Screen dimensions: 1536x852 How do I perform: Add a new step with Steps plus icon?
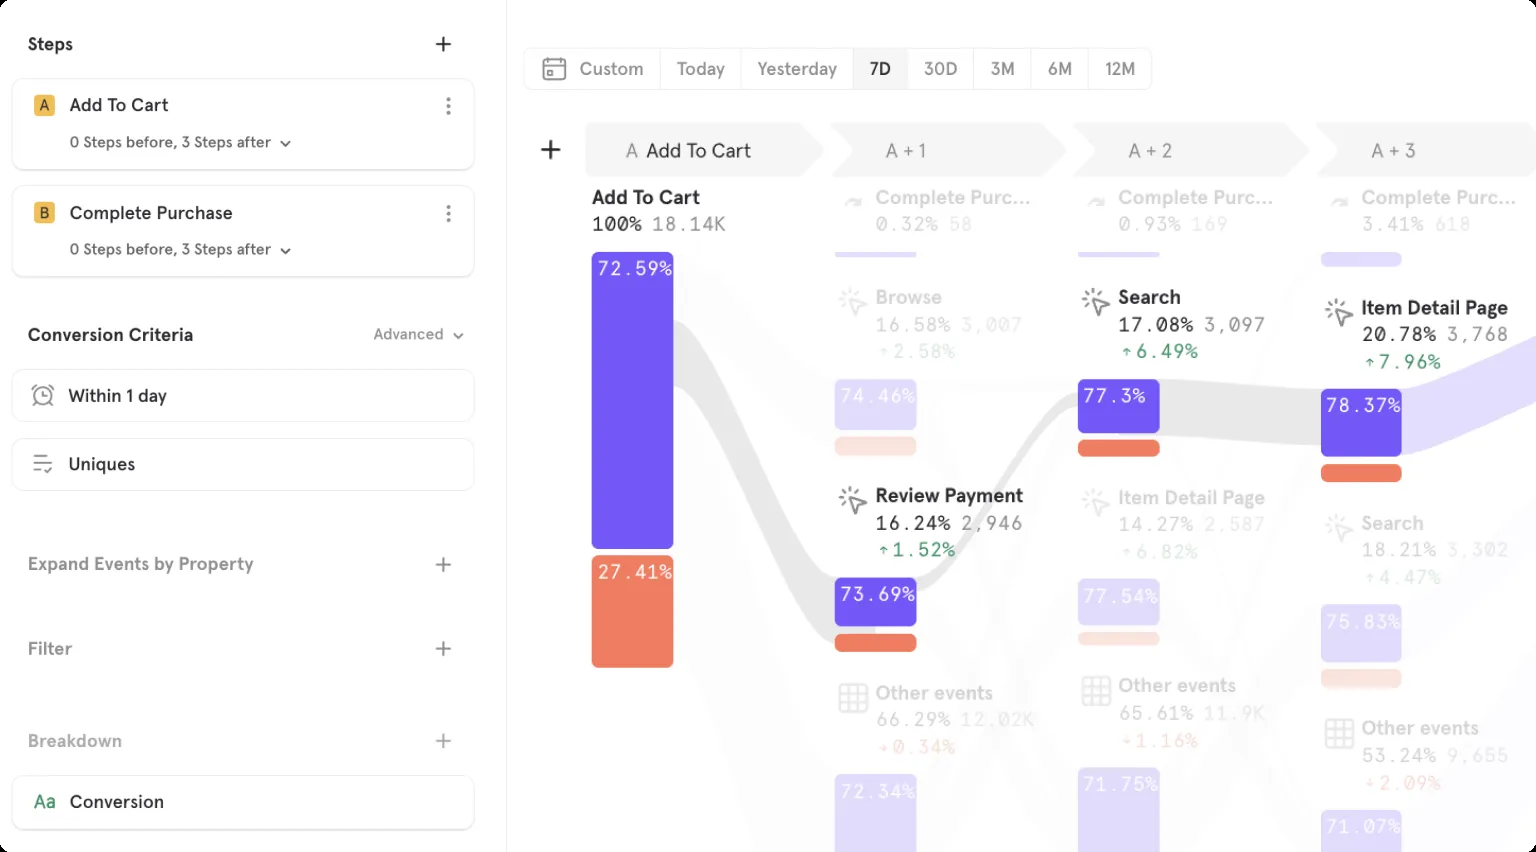pos(444,44)
